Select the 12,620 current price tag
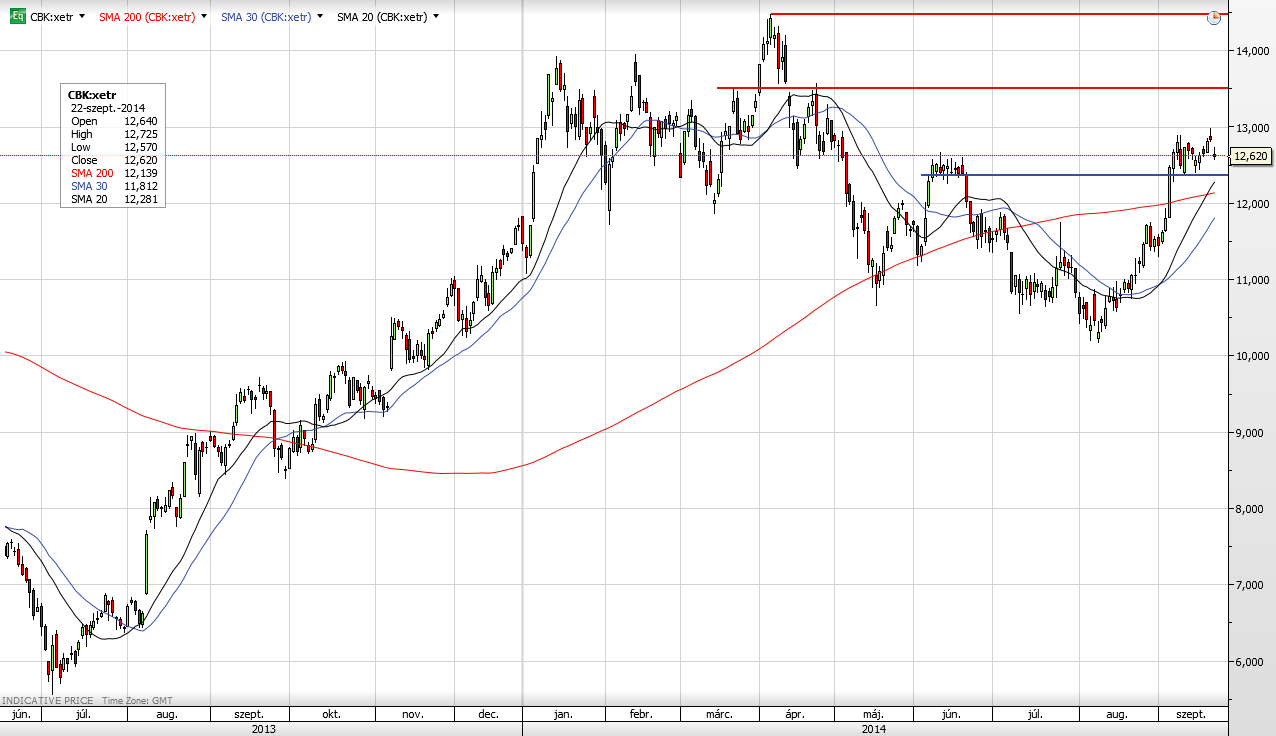 [1249, 156]
